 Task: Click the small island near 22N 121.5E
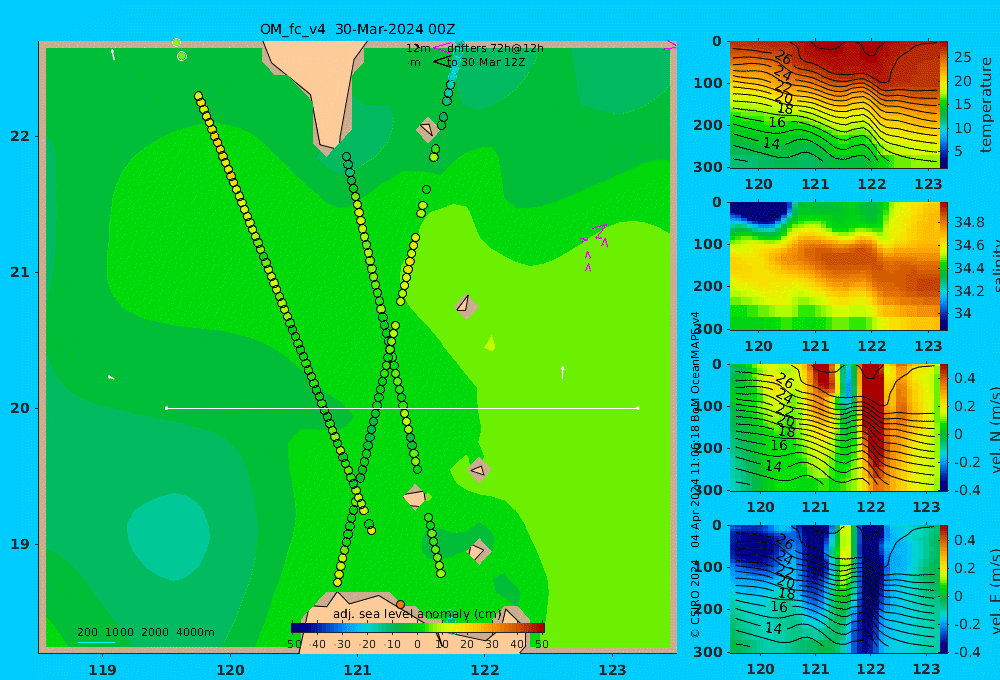[427, 129]
